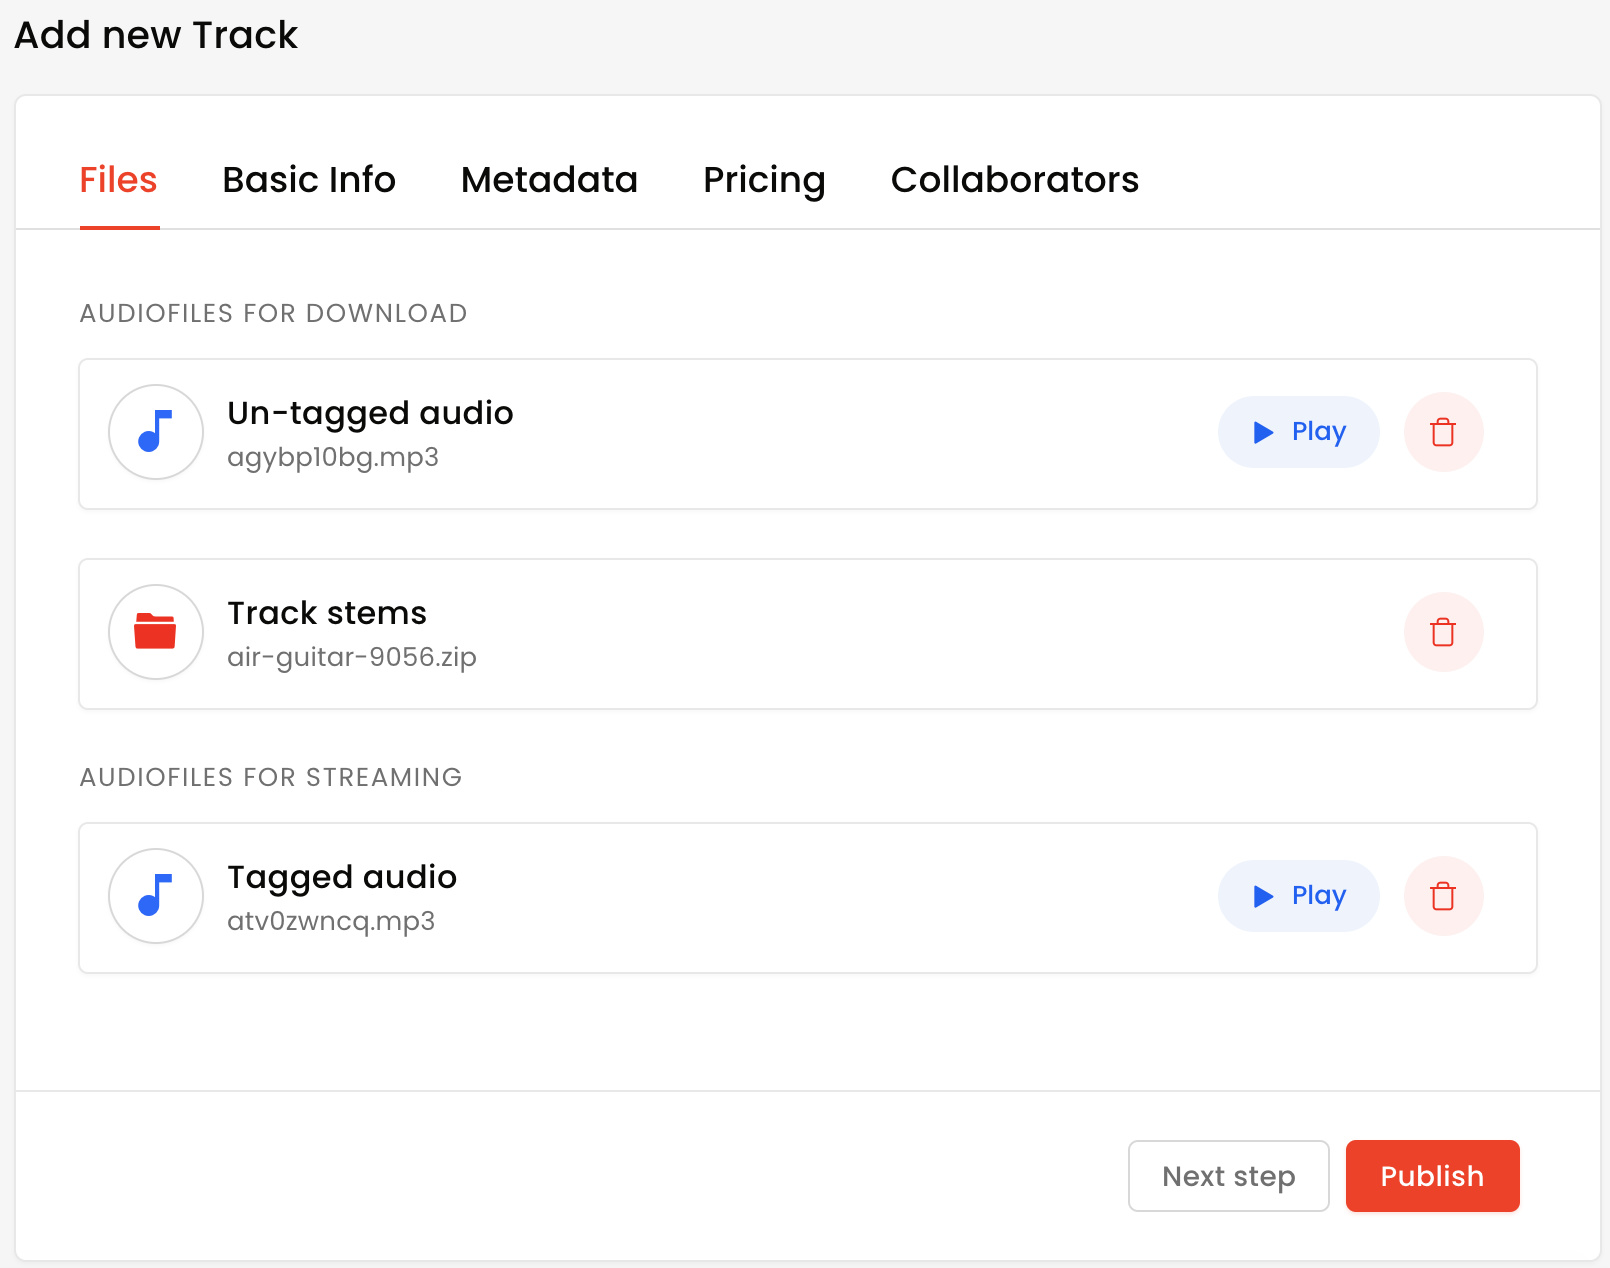Click the Track stems title text
The width and height of the screenshot is (1610, 1268).
[327, 613]
